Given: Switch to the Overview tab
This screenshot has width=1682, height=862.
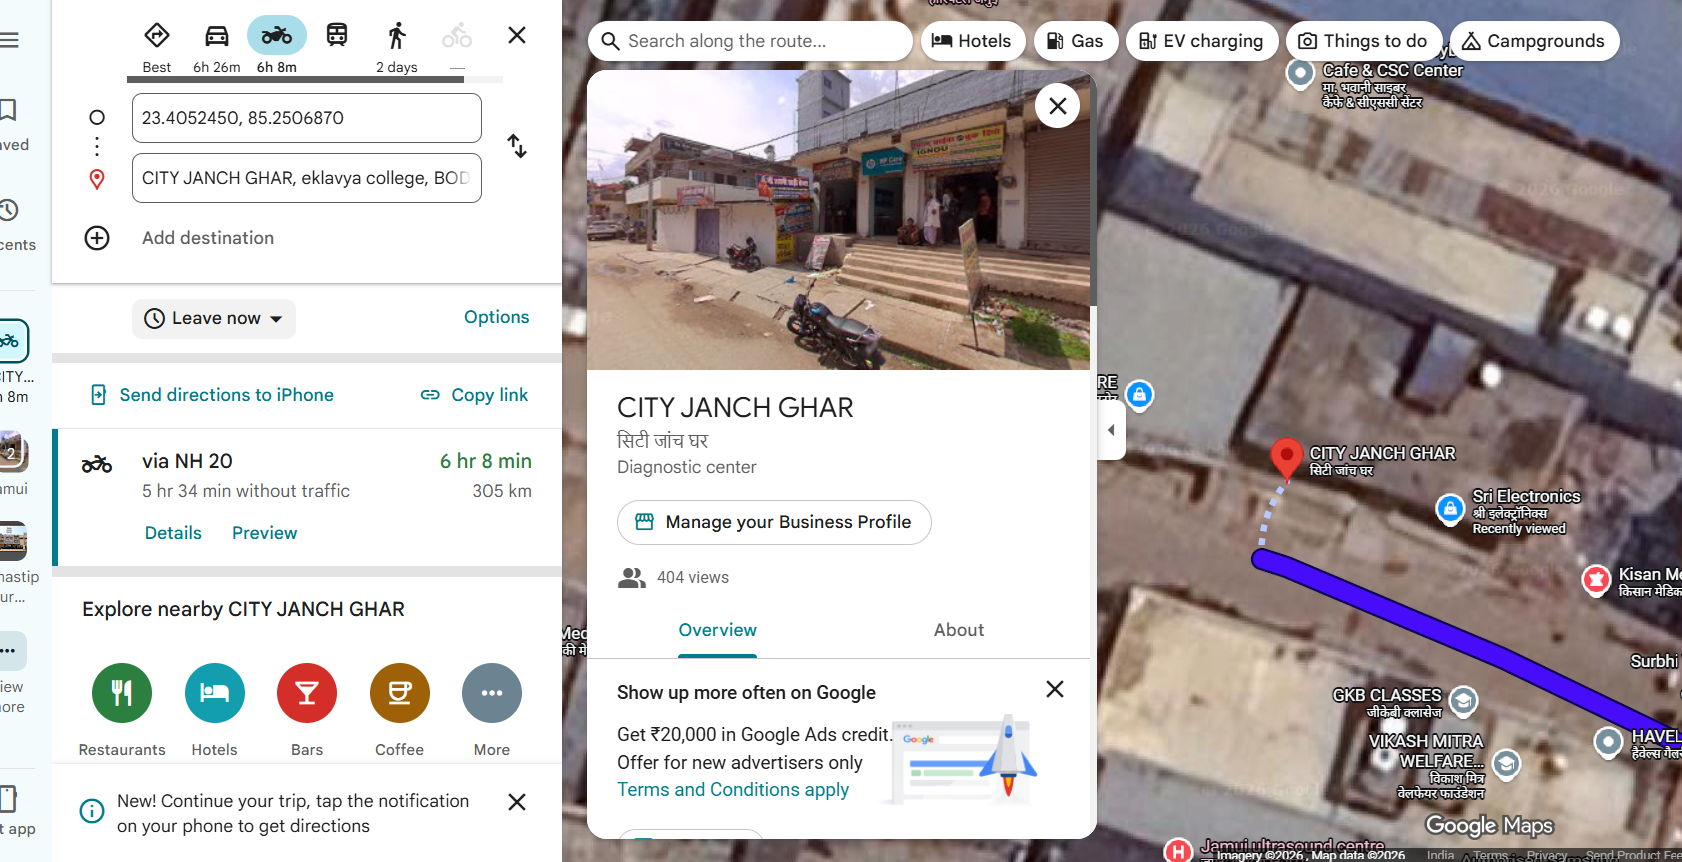Looking at the screenshot, I should pyautogui.click(x=717, y=630).
